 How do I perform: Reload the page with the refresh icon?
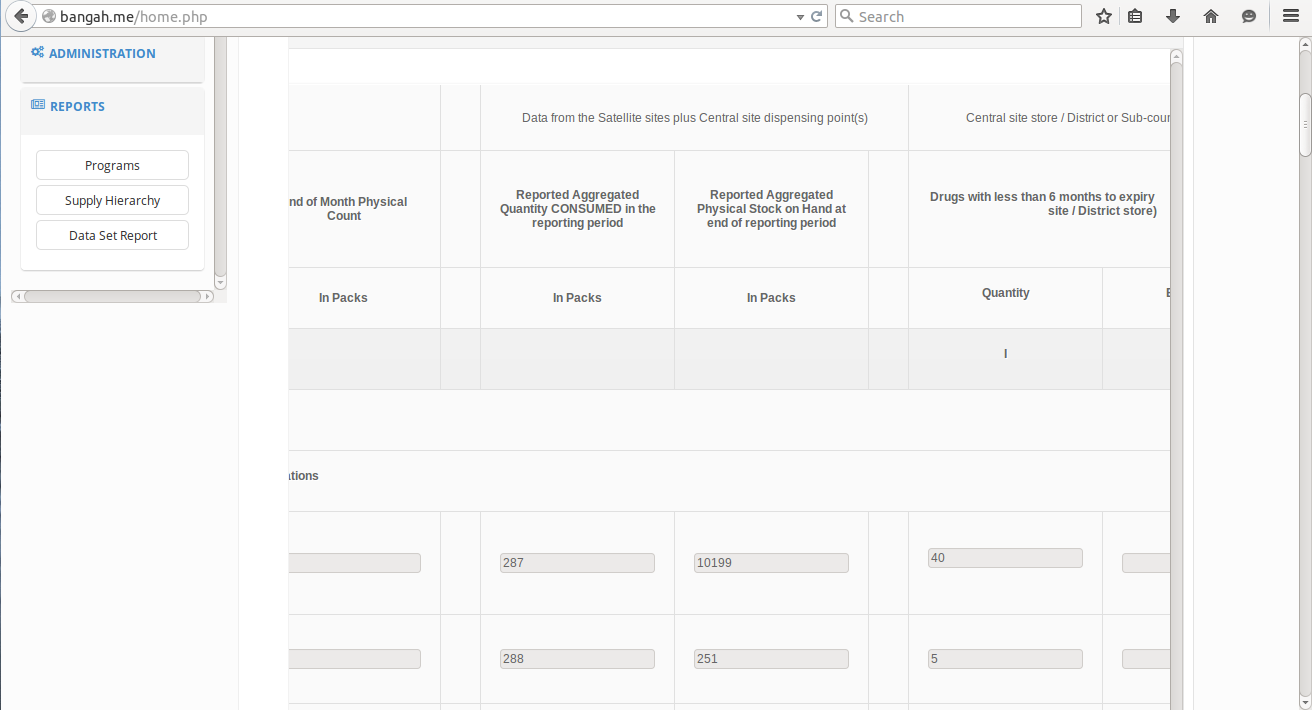coord(816,16)
